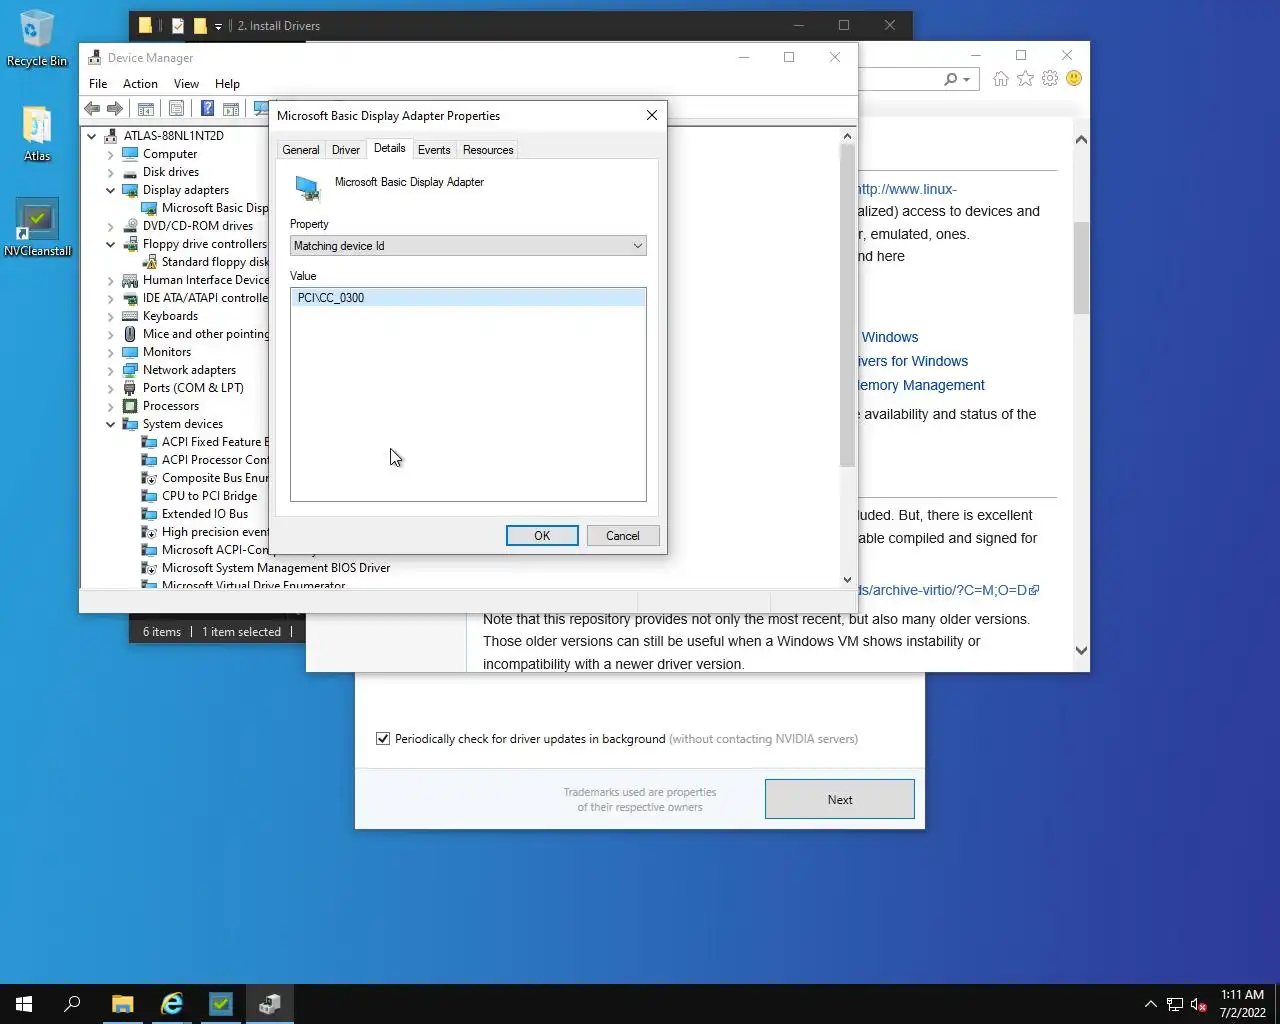This screenshot has height=1024, width=1280.
Task: Open the File menu in Device Manager
Action: pos(98,84)
